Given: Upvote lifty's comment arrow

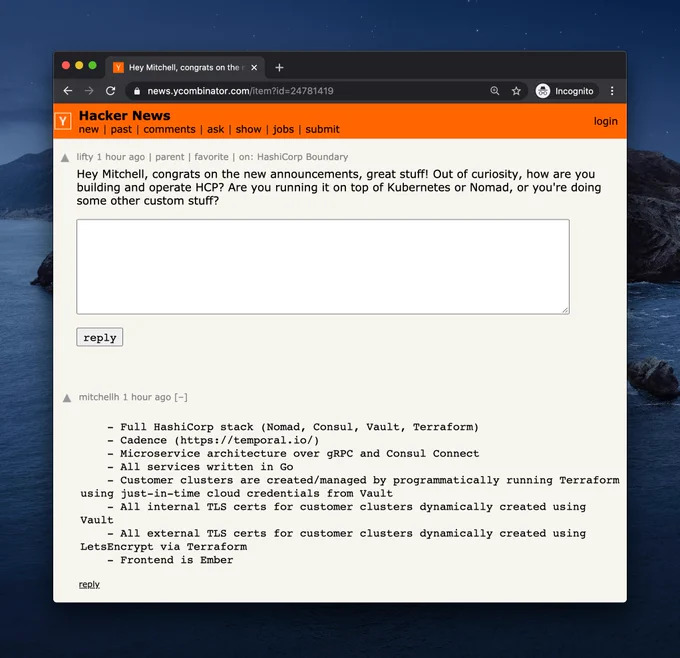Looking at the screenshot, I should coord(65,158).
